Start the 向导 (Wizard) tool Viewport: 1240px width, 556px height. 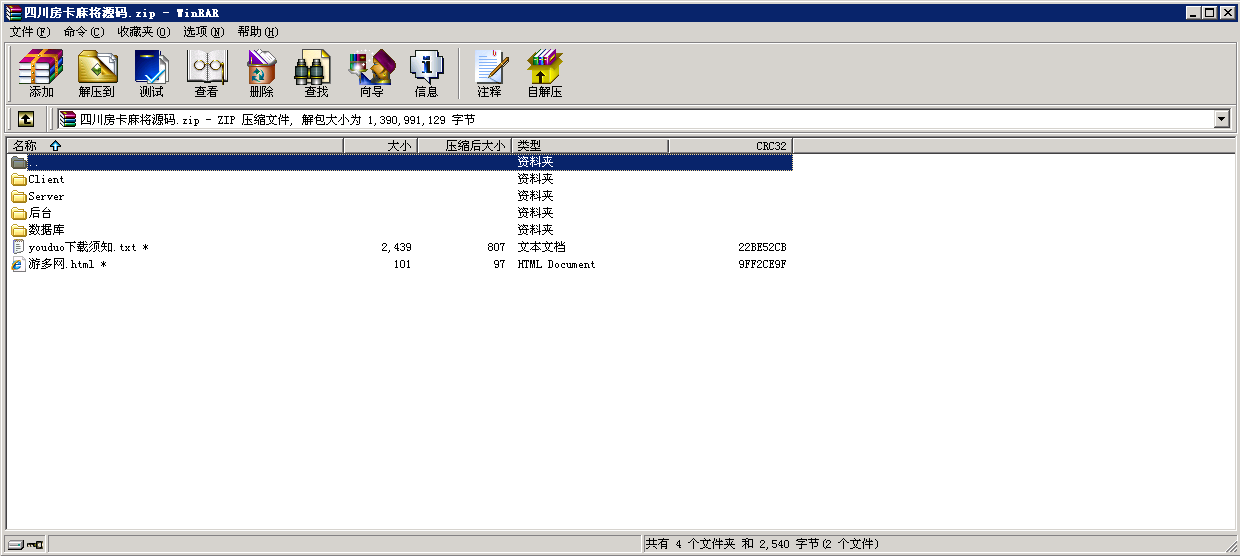[371, 73]
